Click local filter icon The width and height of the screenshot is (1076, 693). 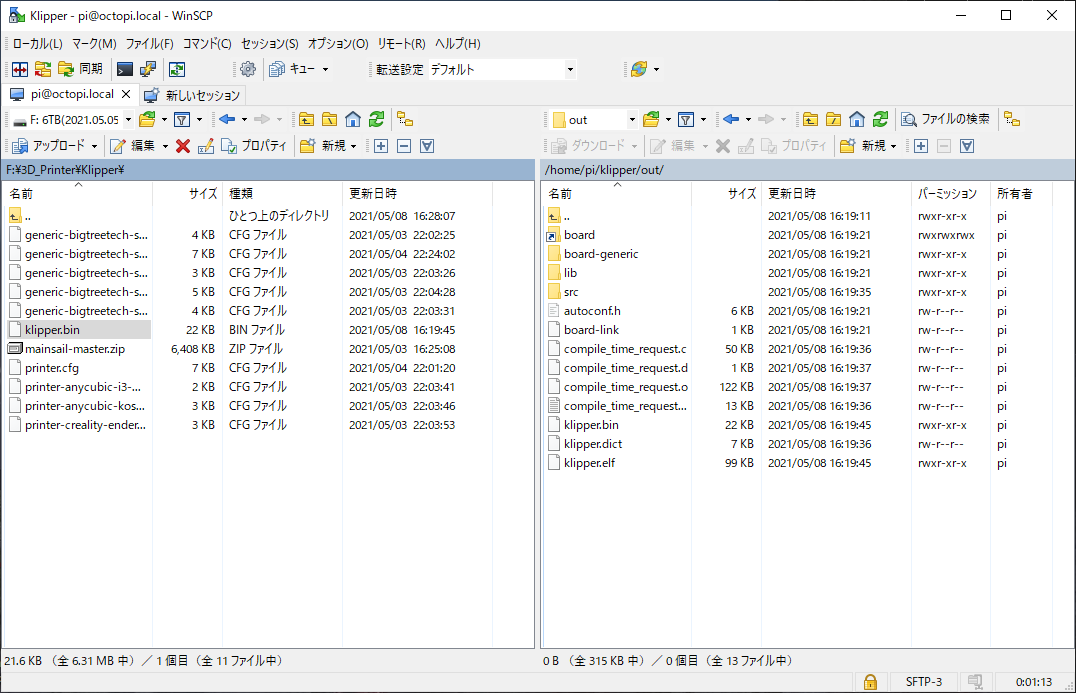pyautogui.click(x=182, y=120)
